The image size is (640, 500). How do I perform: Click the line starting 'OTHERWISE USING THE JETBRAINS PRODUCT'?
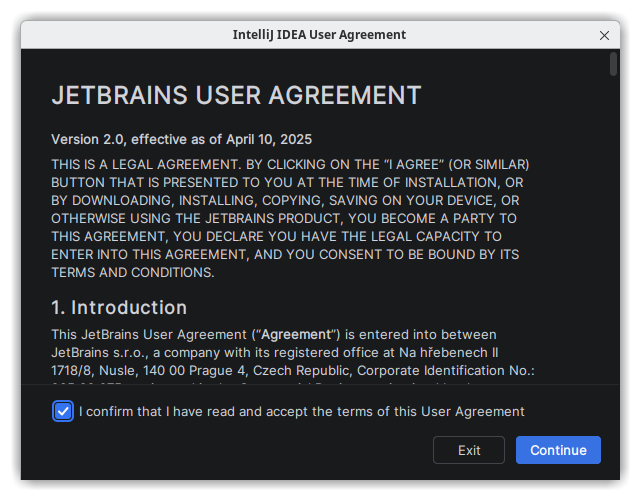(x=284, y=218)
